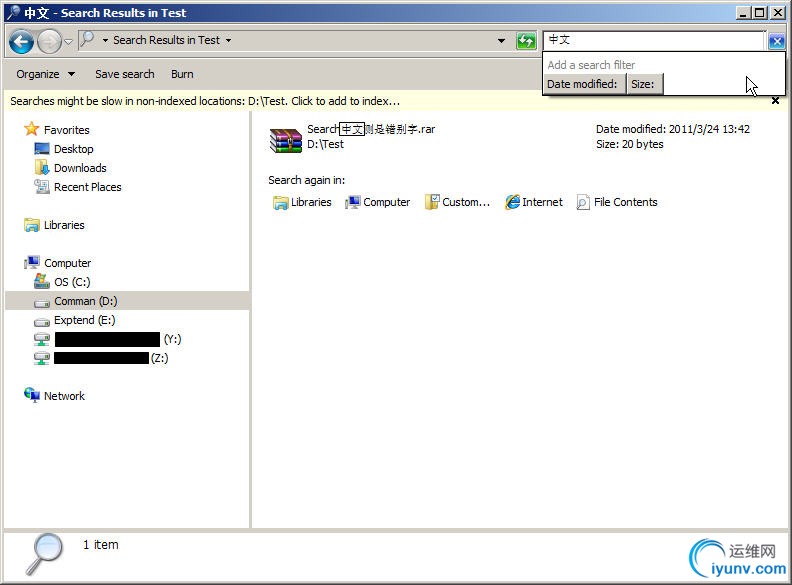
Task: Search again in File Contents
Action: (626, 202)
